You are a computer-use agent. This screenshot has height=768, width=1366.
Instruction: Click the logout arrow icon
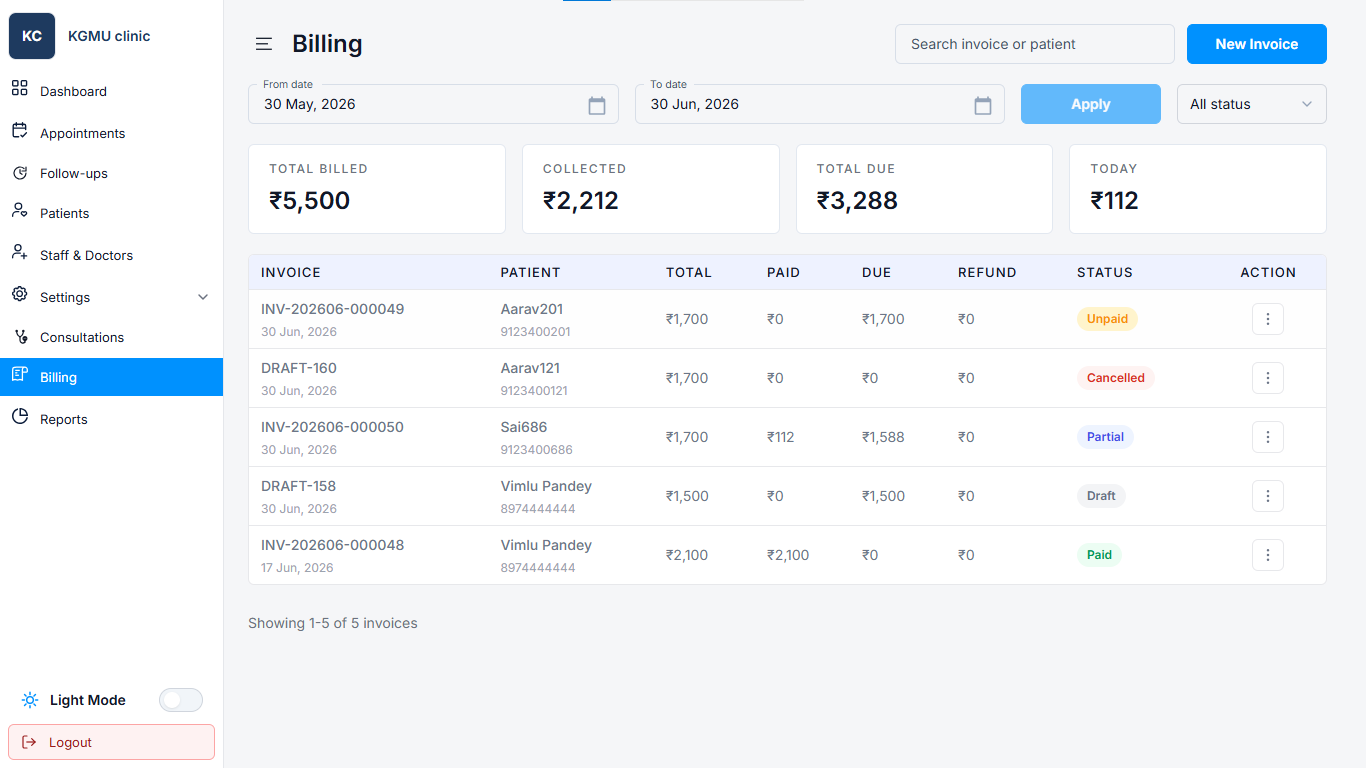click(29, 742)
